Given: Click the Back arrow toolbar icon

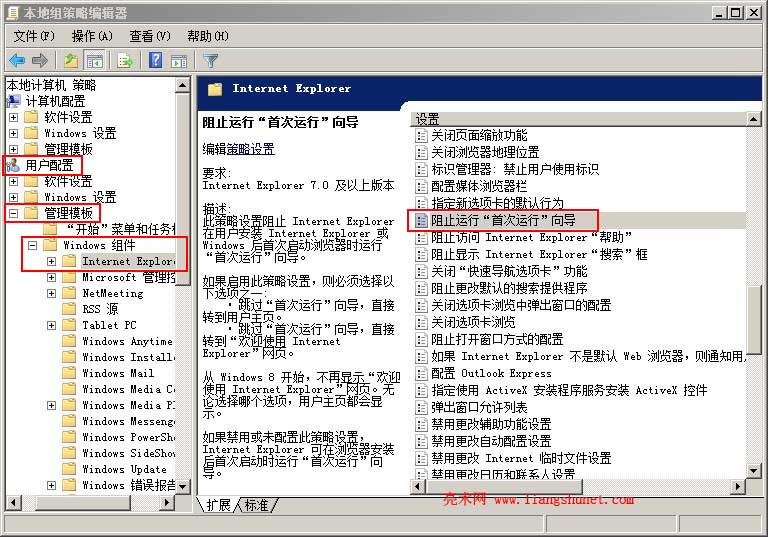Looking at the screenshot, I should pos(17,61).
